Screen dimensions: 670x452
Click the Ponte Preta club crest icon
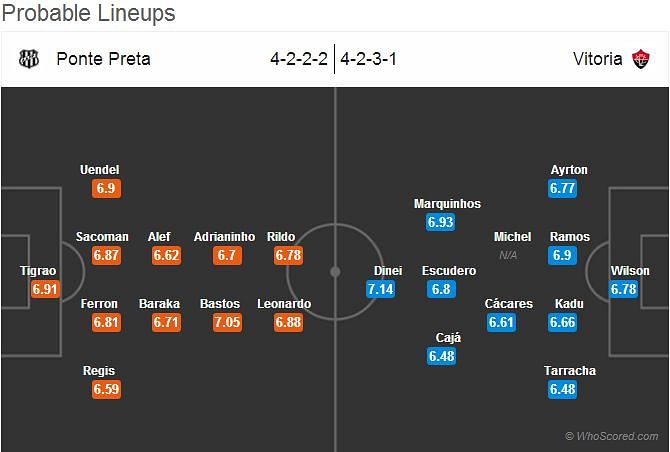(x=29, y=59)
